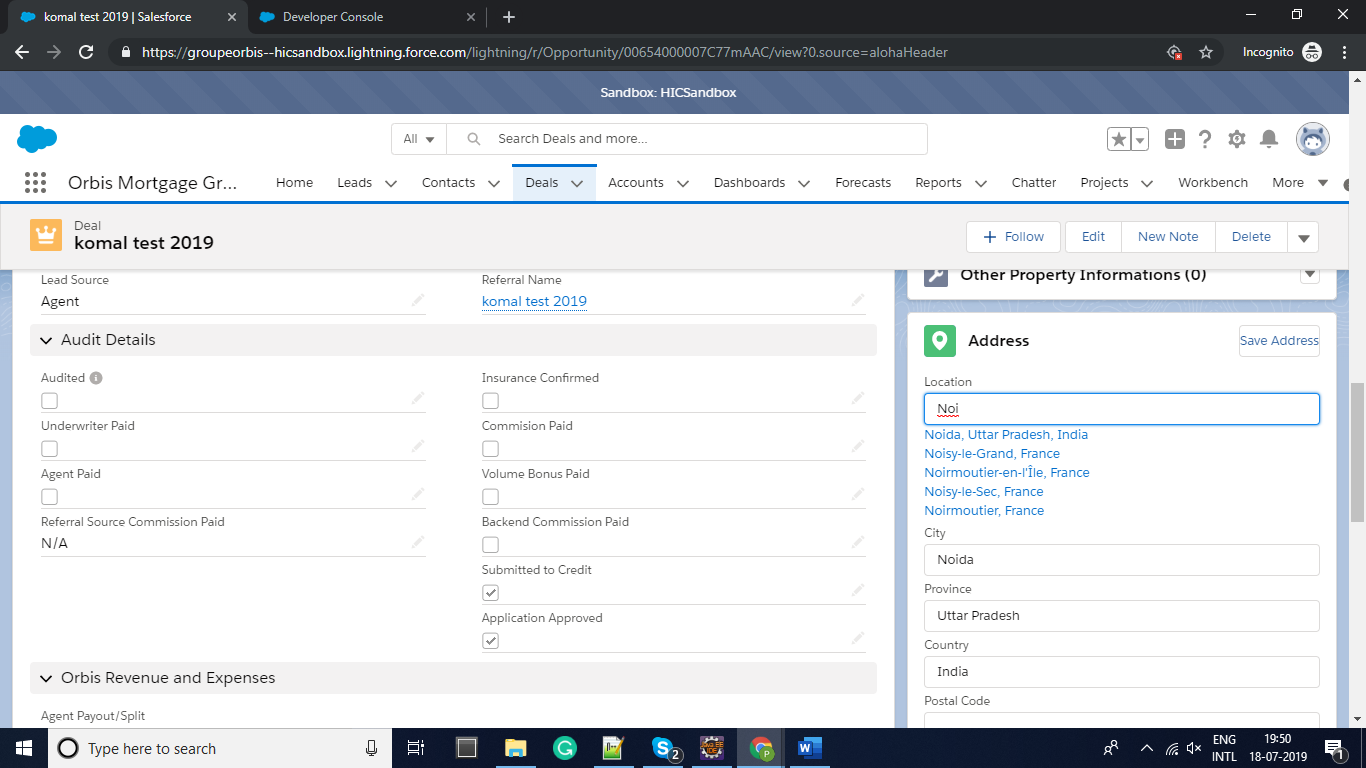1366x768 pixels.
Task: Open Windows Start menu
Action: coord(24,748)
